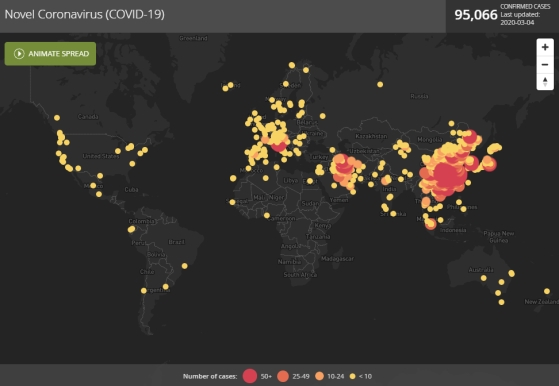The width and height of the screenshot is (559, 386).
Task: Reset map bearing with compass arrow icon
Action: pos(545,82)
